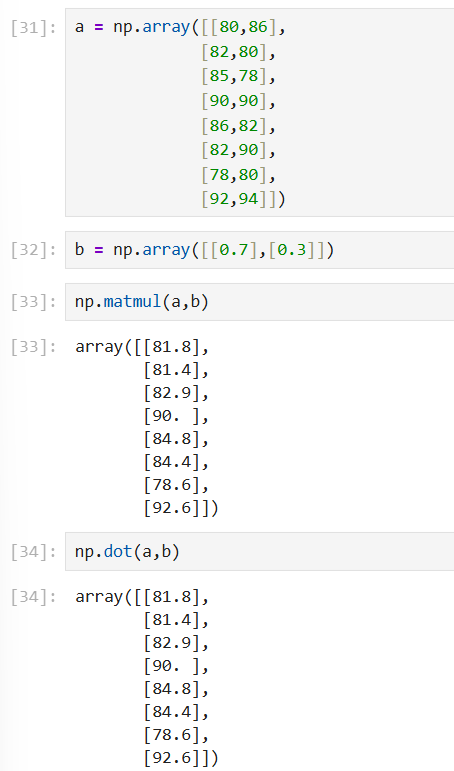
Task: Select the [33]: input prompt of the matmul cell
Action: tap(34, 302)
